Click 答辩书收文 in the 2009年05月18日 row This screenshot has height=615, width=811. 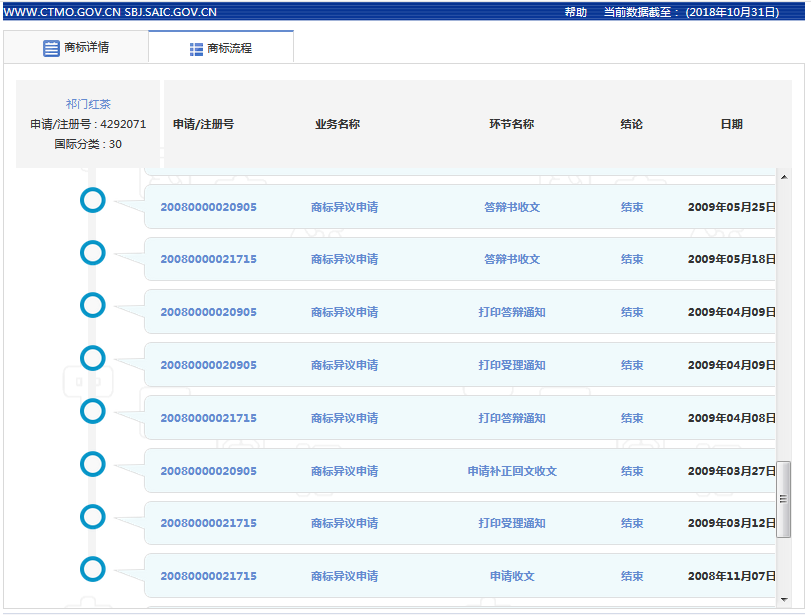(512, 259)
